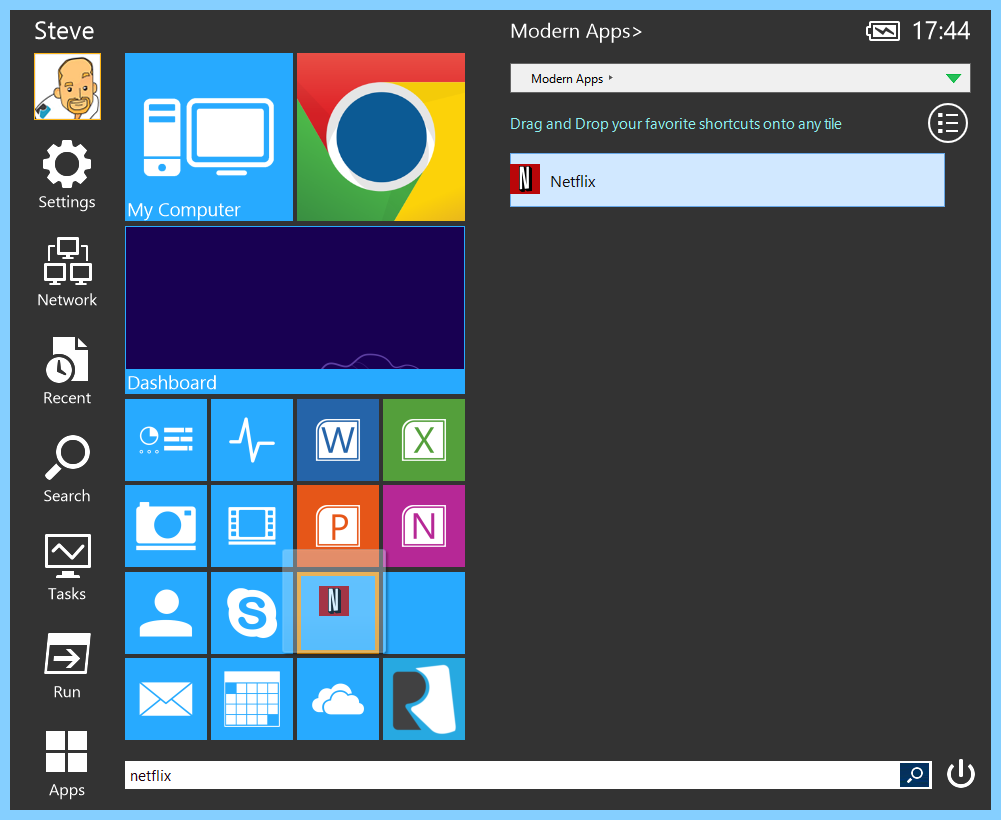The image size is (1001, 820).
Task: Open the R logo tile
Action: click(x=424, y=699)
